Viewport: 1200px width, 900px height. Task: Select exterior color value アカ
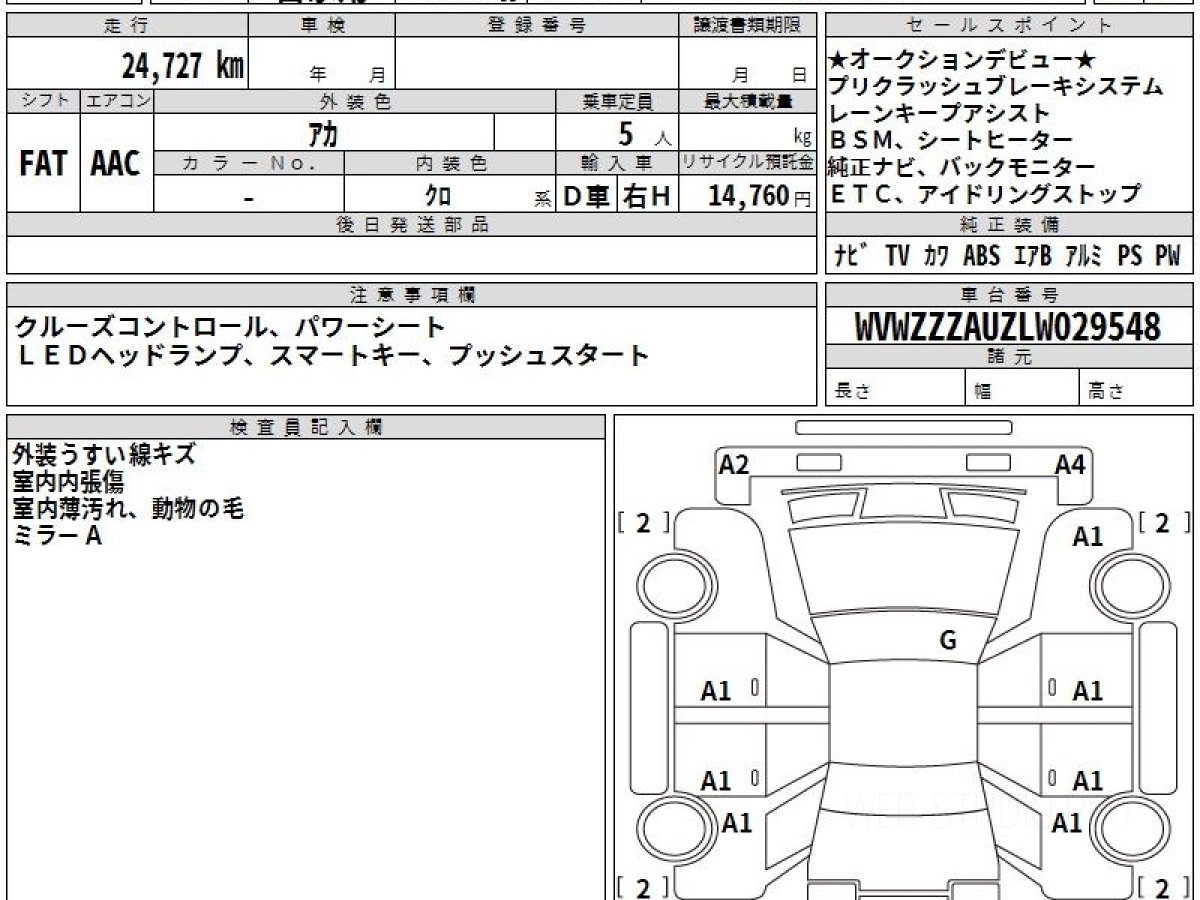coord(323,133)
